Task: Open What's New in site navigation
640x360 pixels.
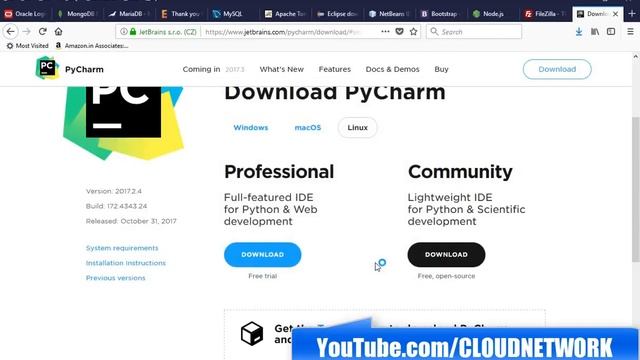Action: coord(282,69)
